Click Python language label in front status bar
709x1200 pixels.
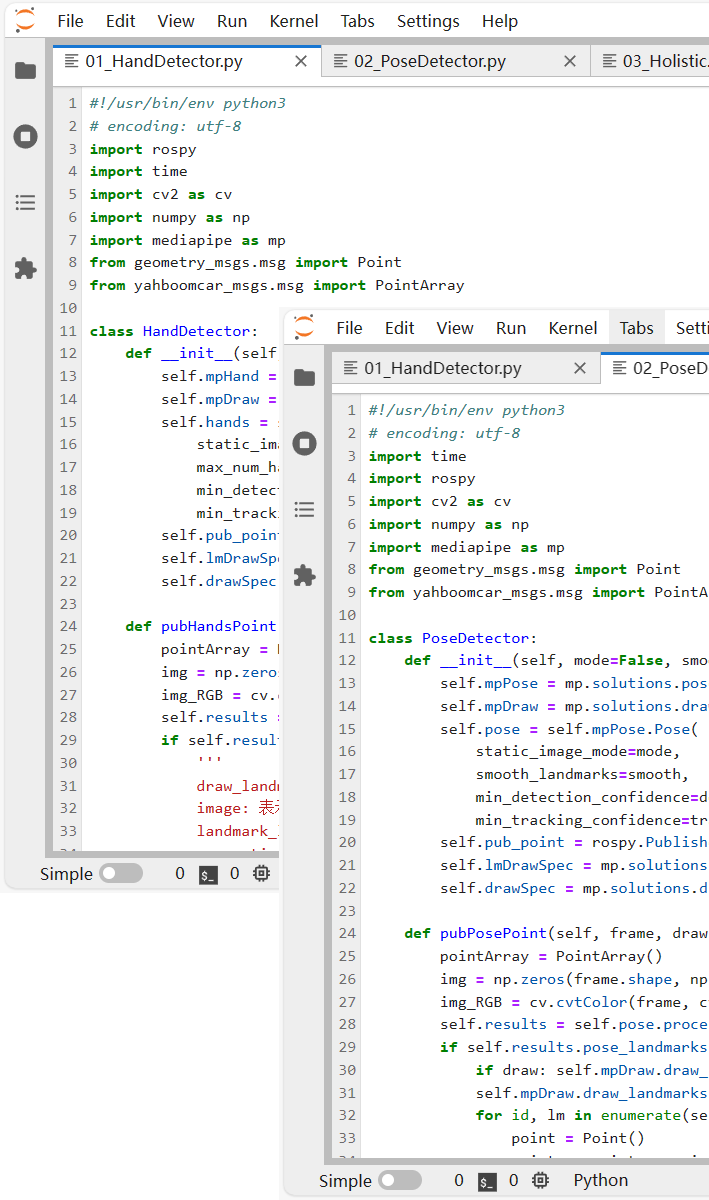[x=601, y=1181]
